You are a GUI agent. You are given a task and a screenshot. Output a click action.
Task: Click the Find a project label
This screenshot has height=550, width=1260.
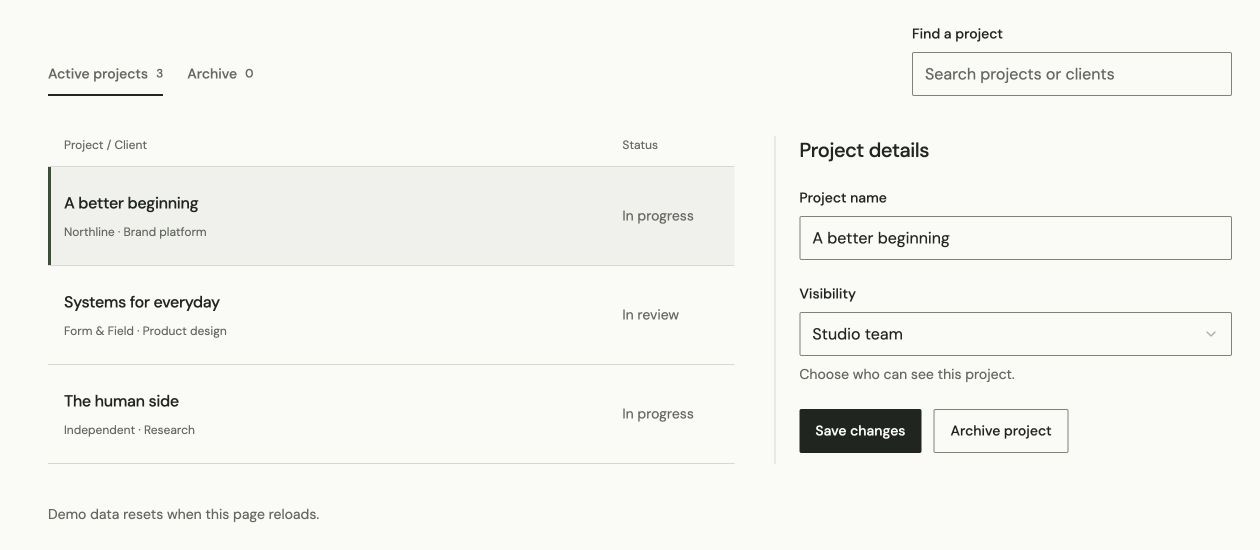point(957,34)
